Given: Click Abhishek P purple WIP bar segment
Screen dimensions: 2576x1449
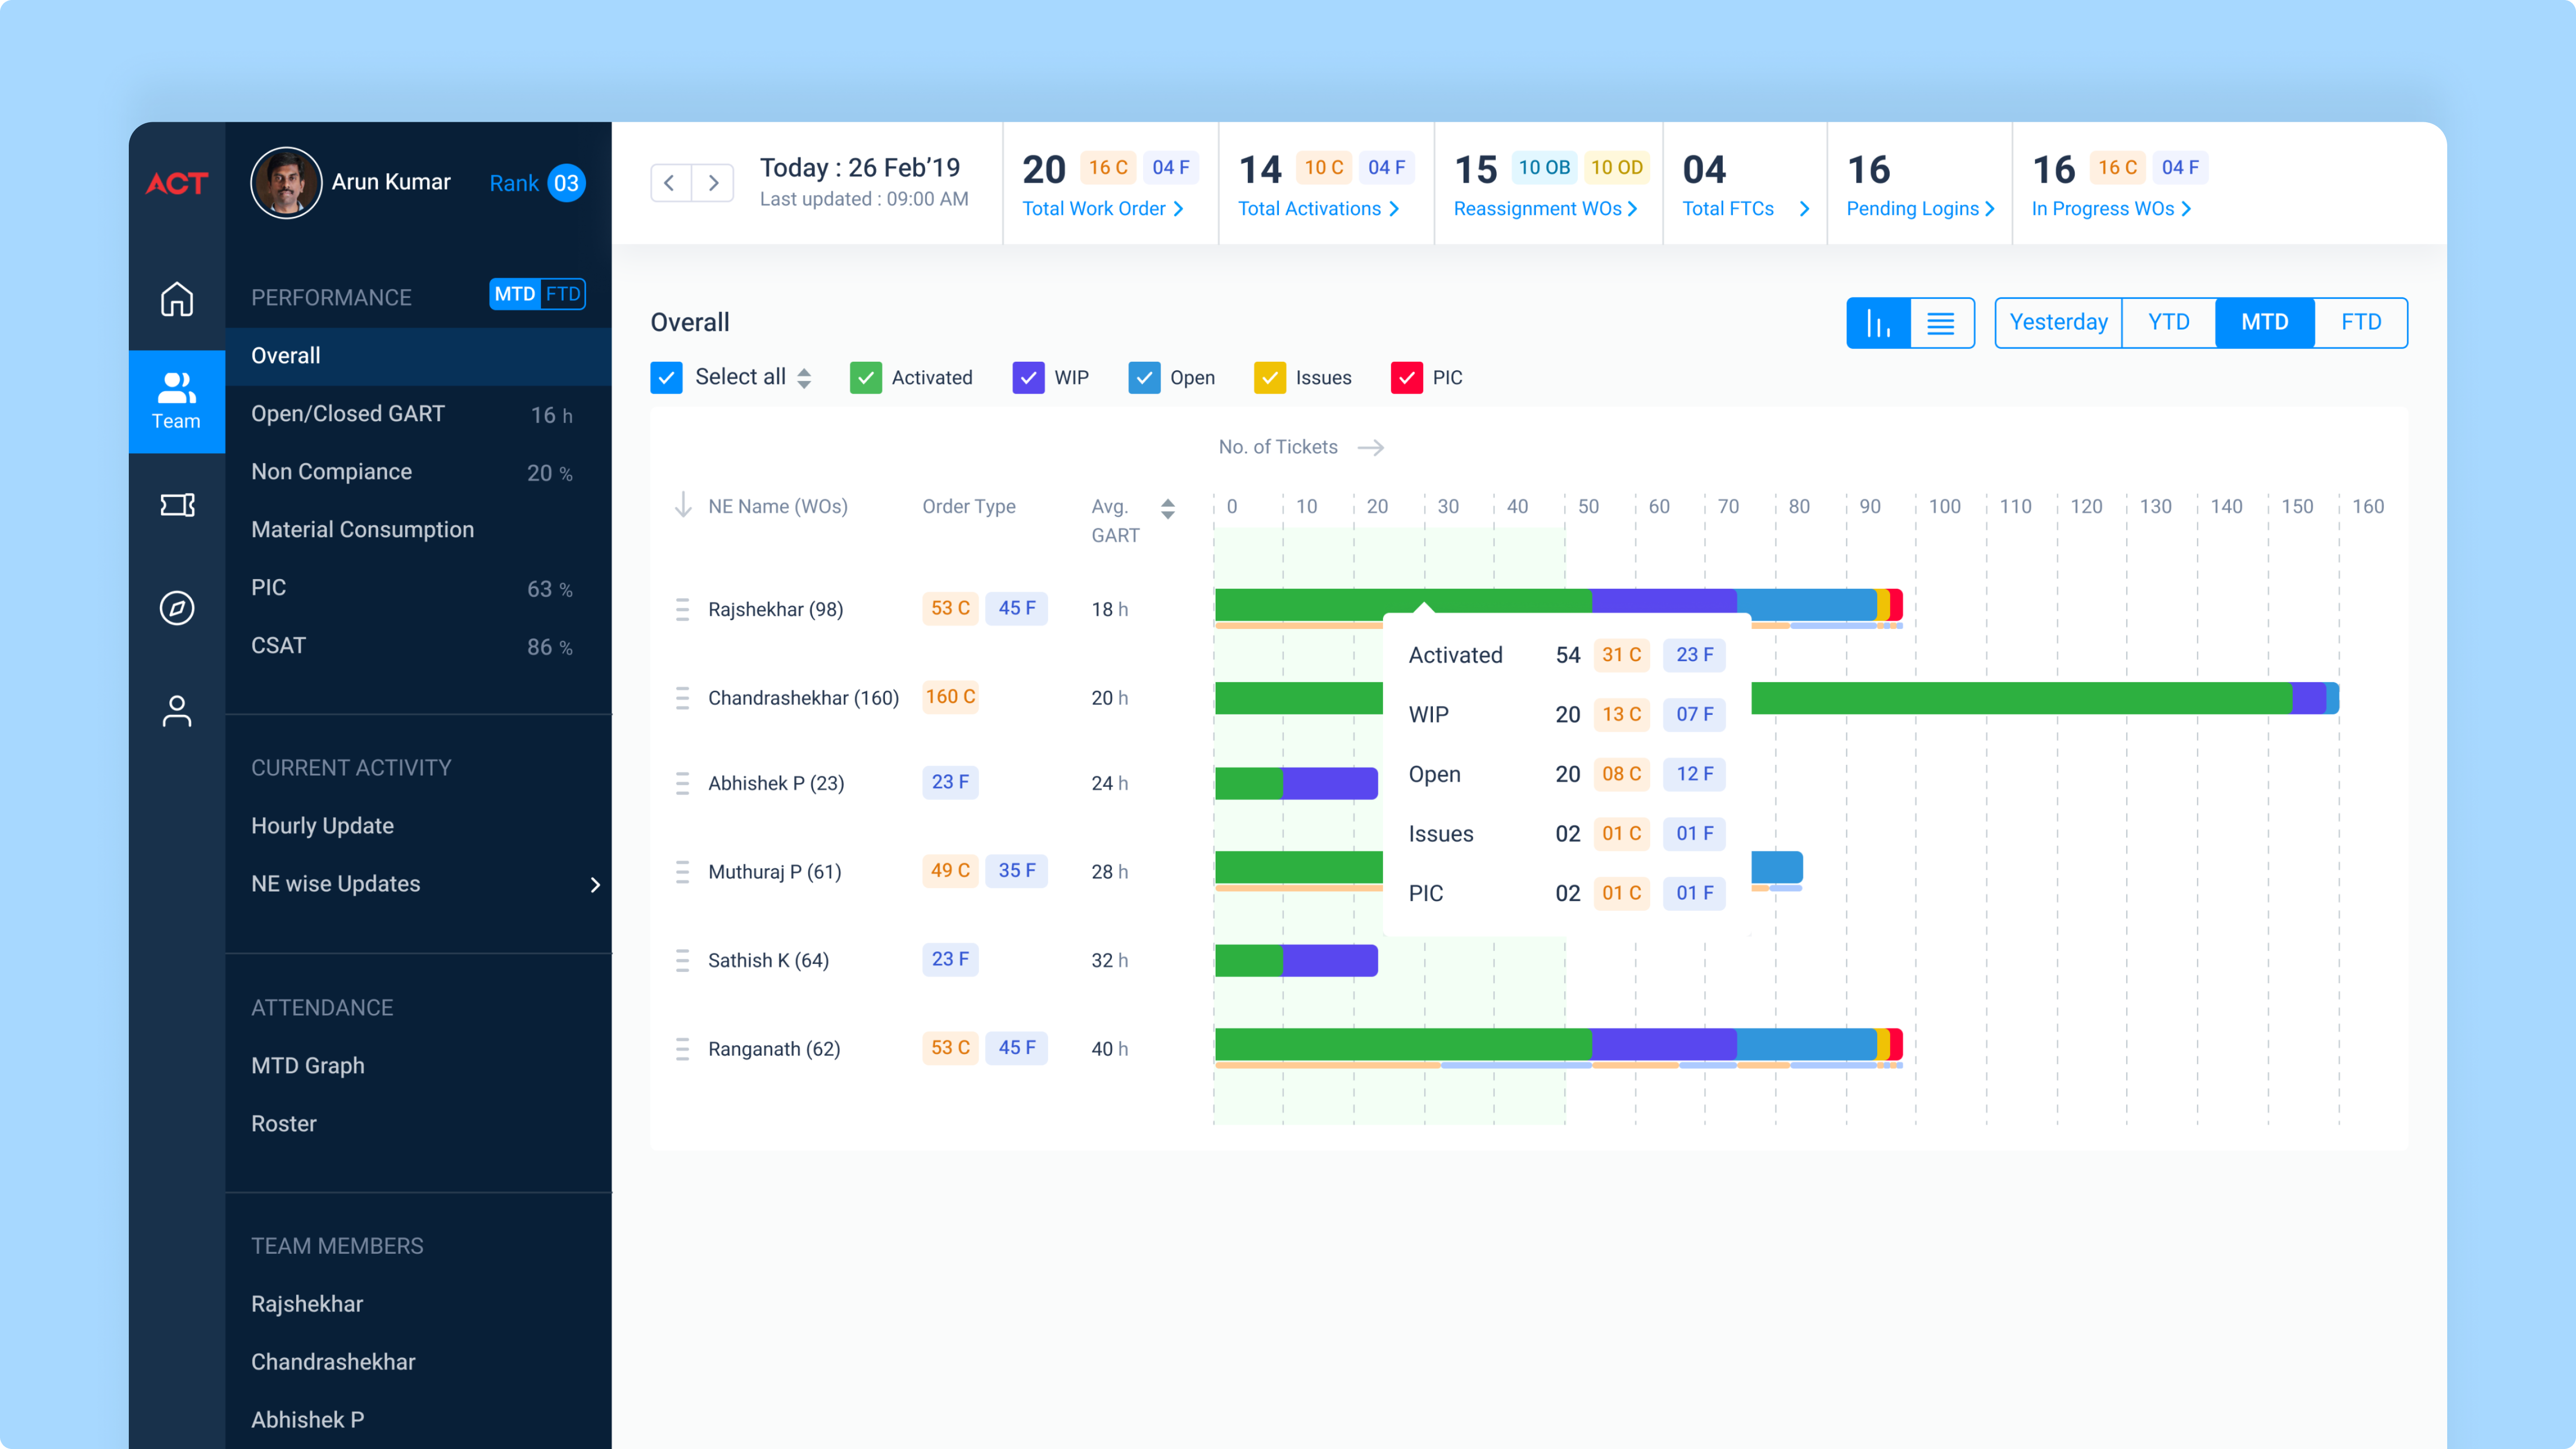Looking at the screenshot, I should (x=1329, y=783).
